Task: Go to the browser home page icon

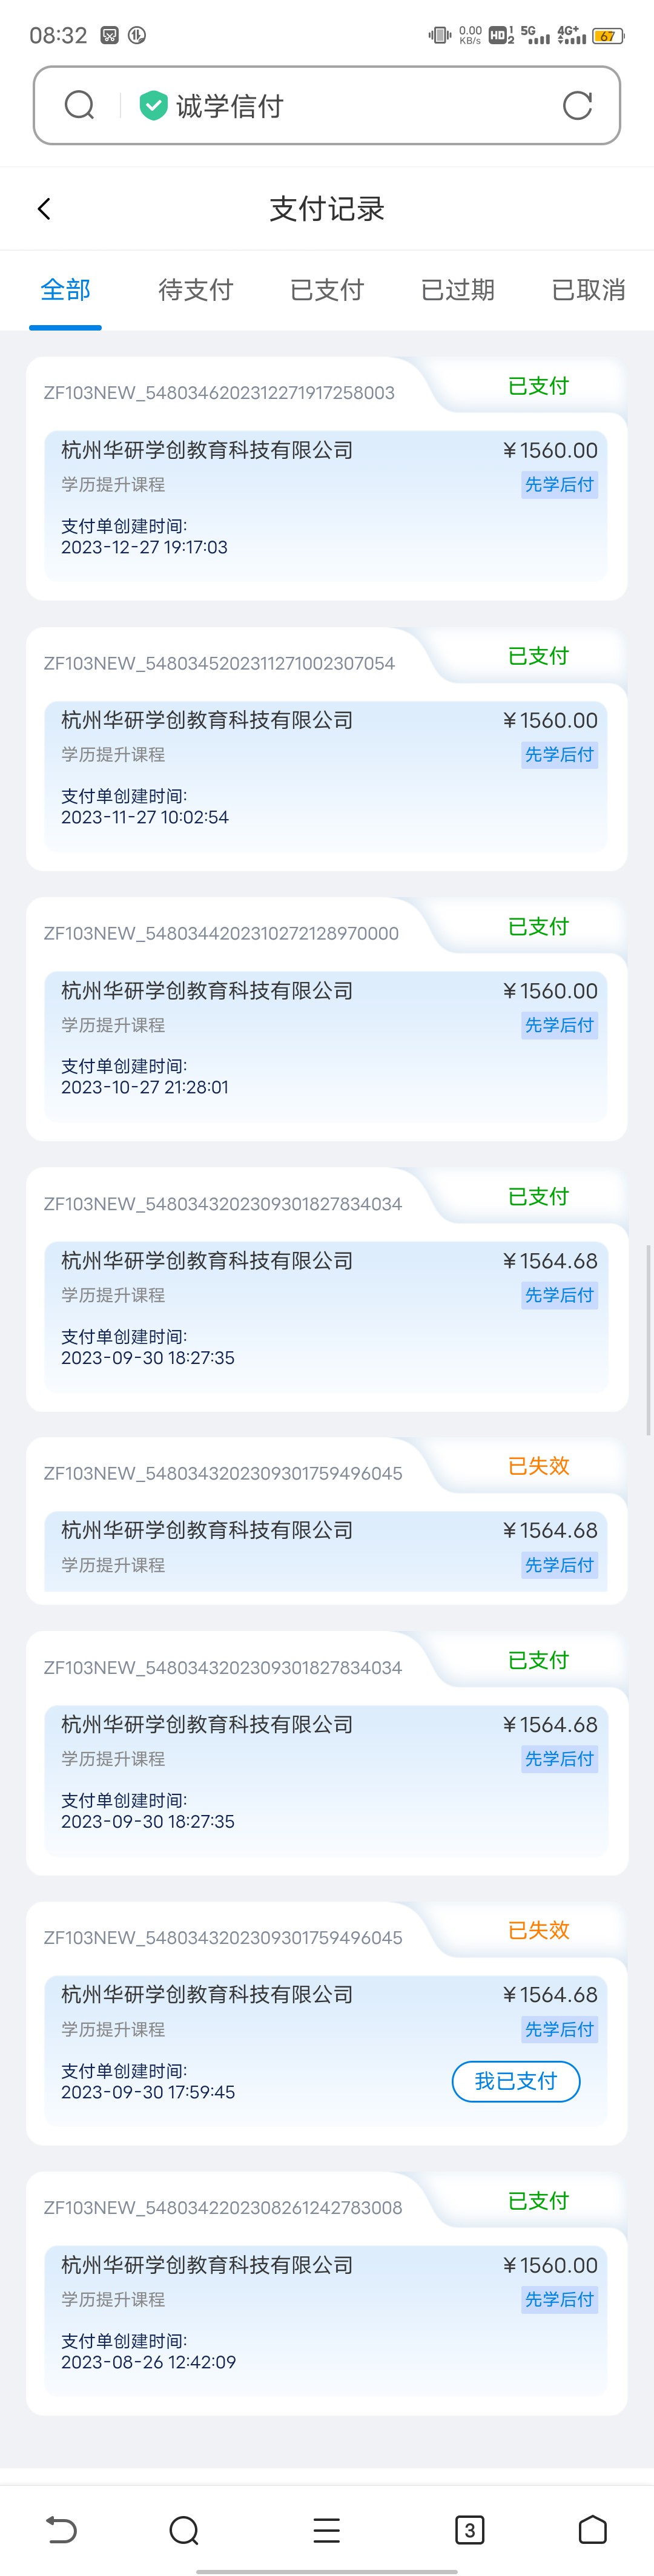Action: [593, 2529]
